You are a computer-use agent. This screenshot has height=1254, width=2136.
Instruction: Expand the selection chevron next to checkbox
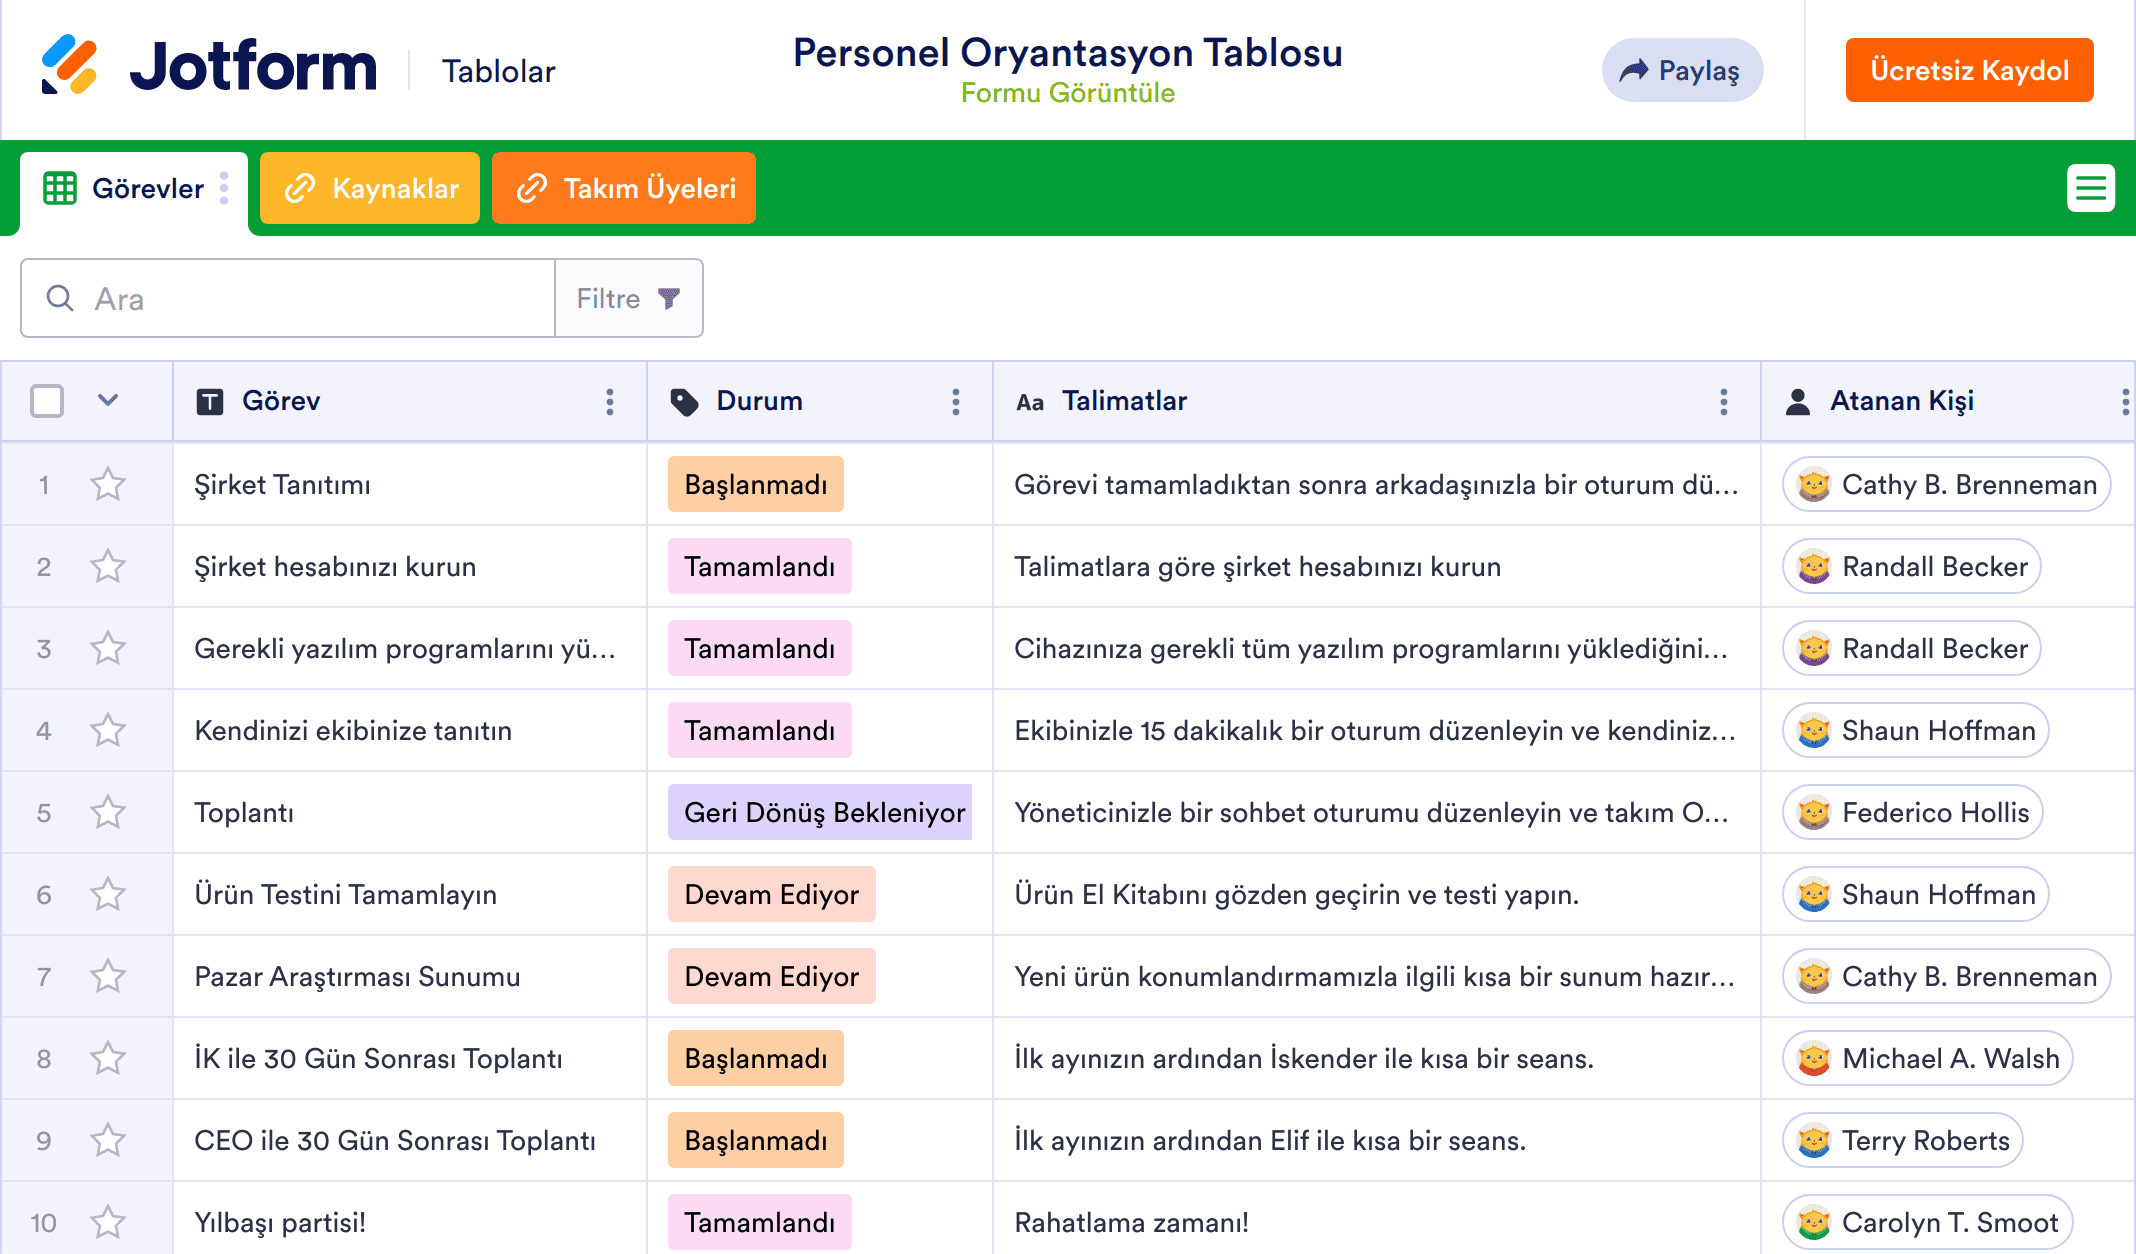[x=108, y=401]
